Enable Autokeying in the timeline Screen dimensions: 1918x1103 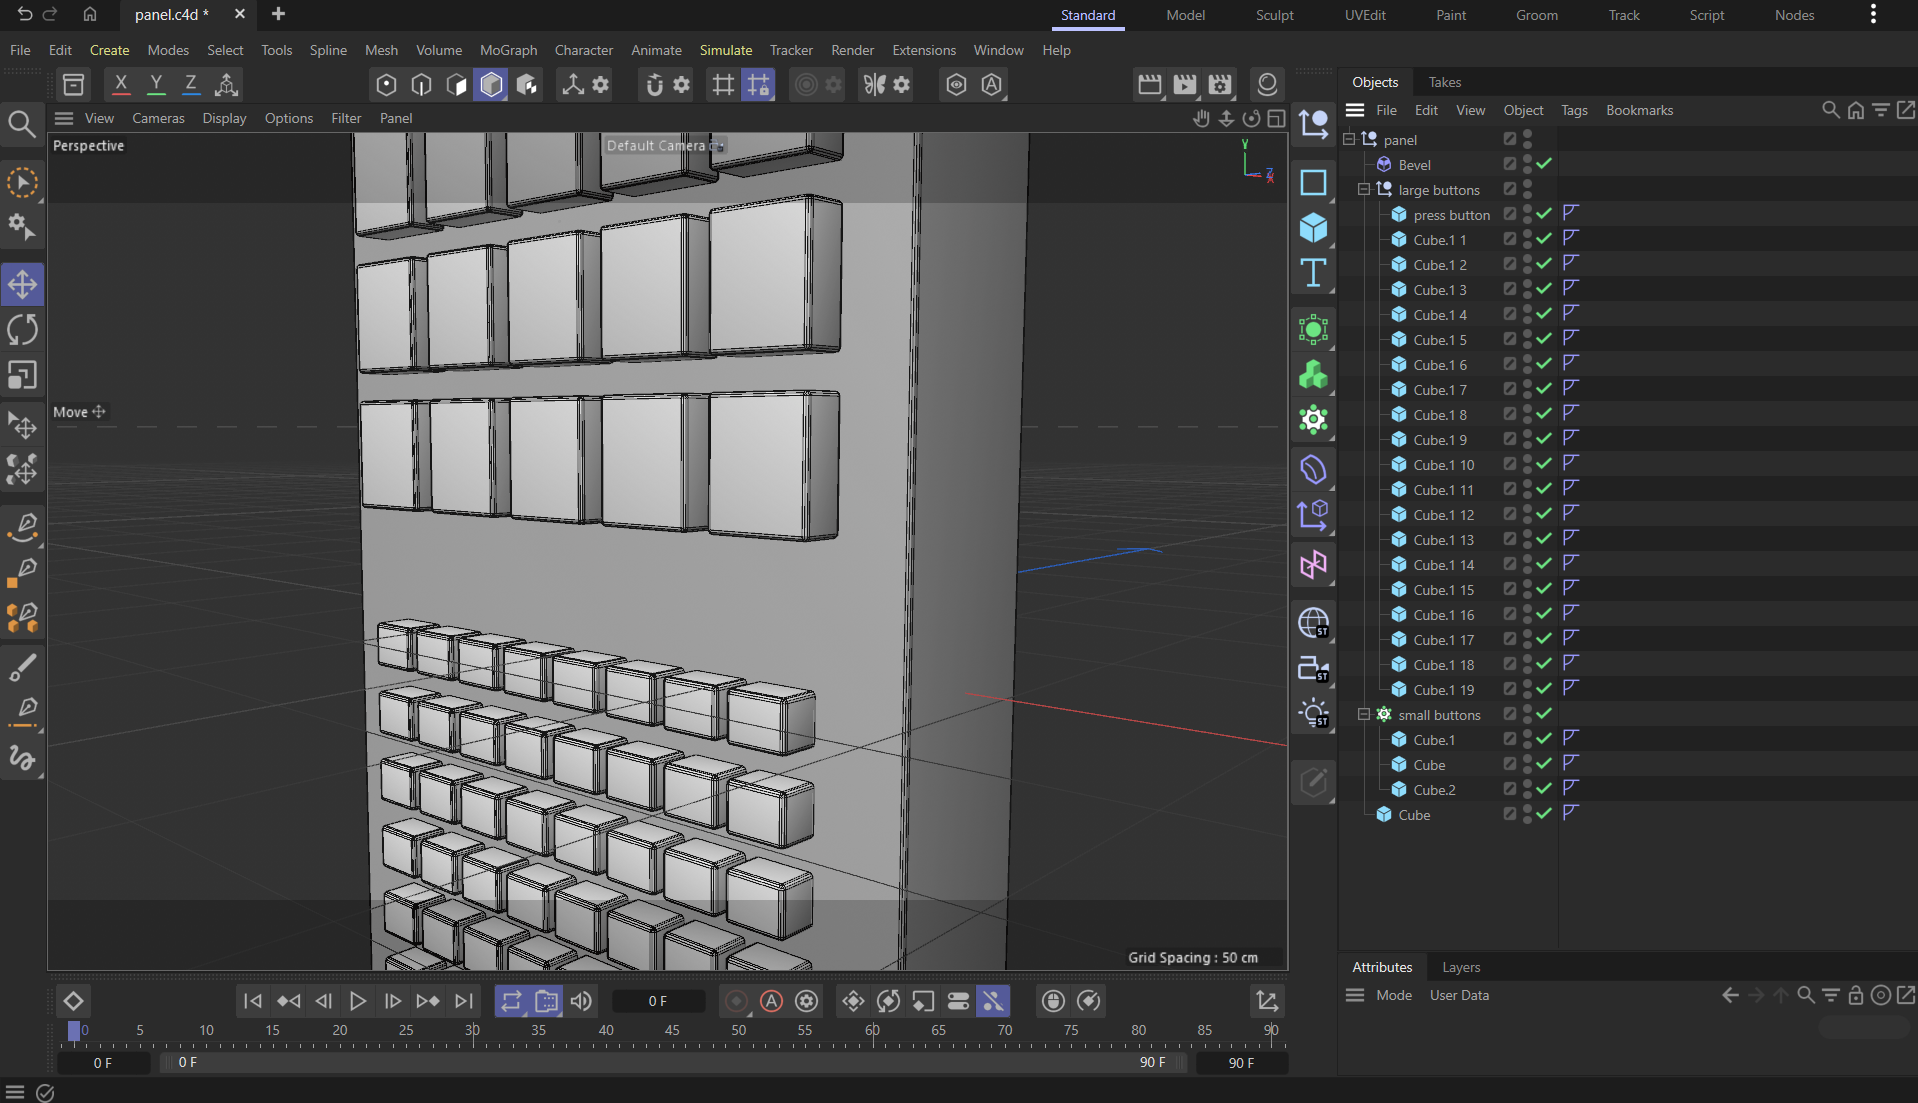pyautogui.click(x=771, y=1001)
